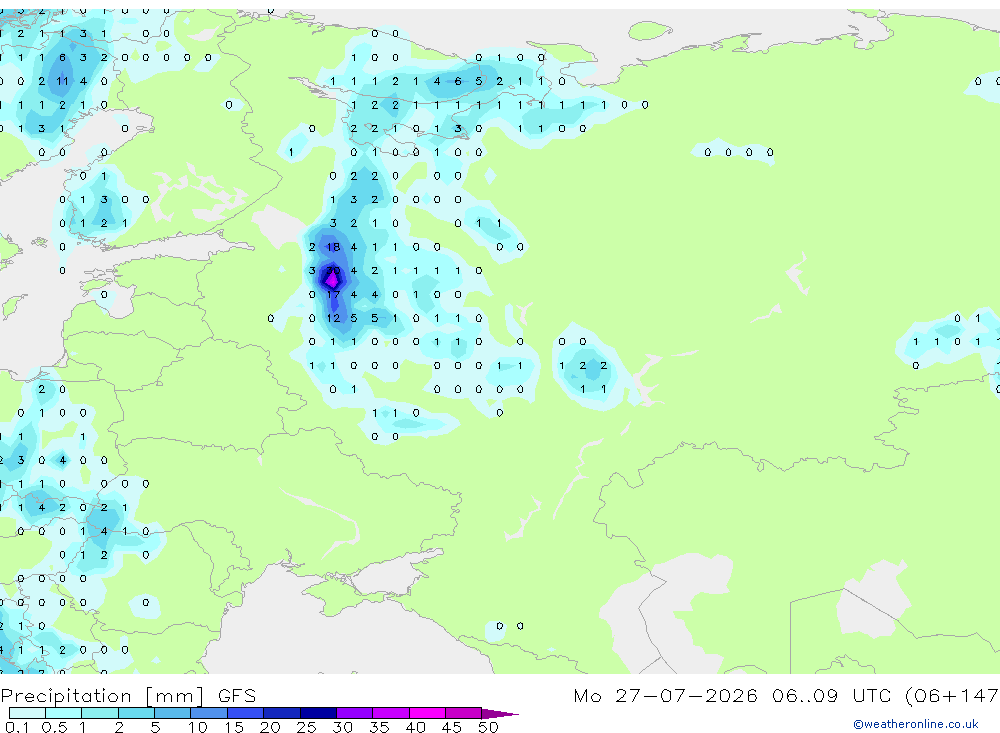The image size is (1000, 733).
Task: Click the 0.1–0.5 mm legend color swatch
Action: (x=27, y=713)
